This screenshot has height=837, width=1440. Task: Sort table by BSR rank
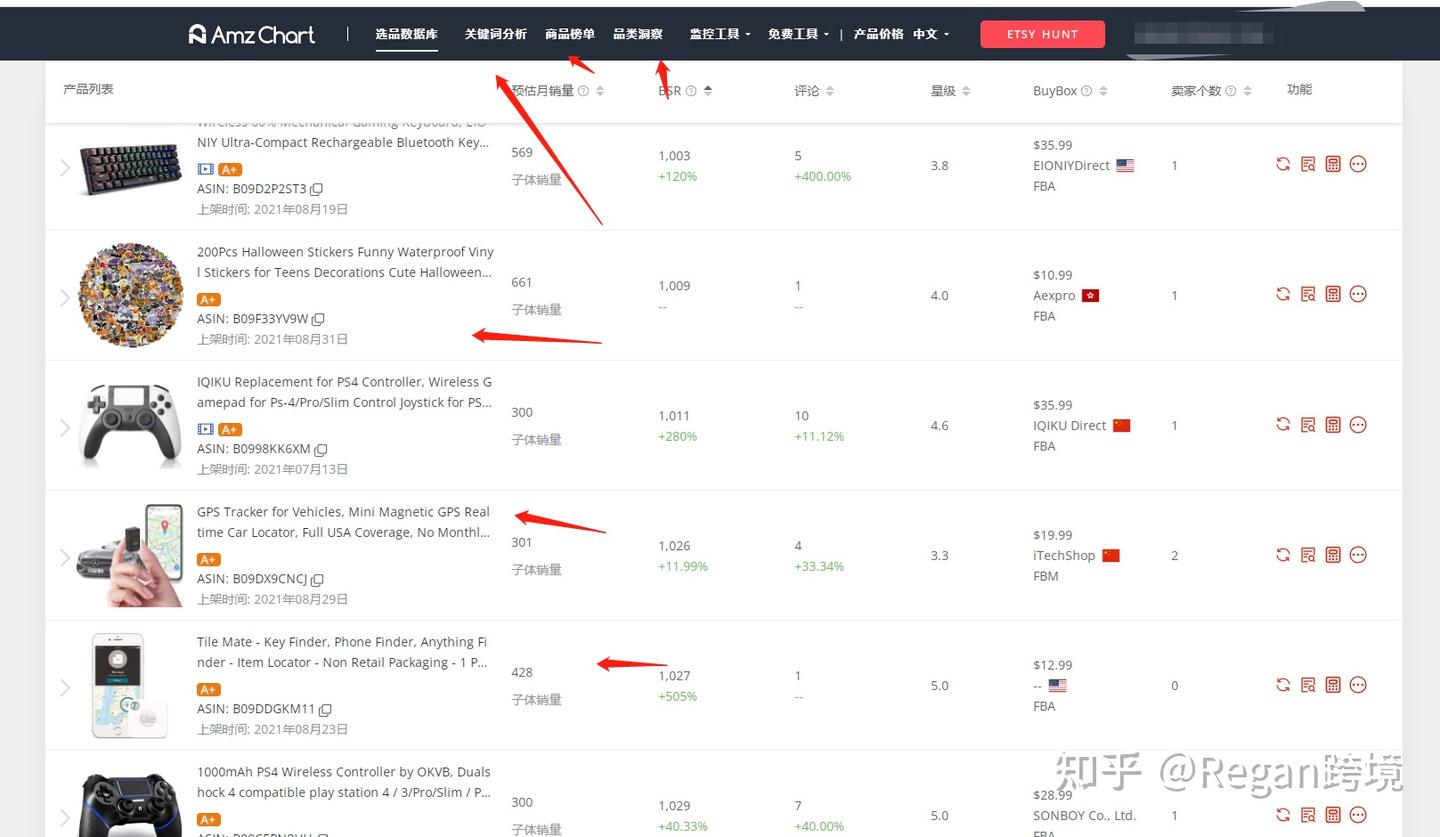tap(708, 91)
